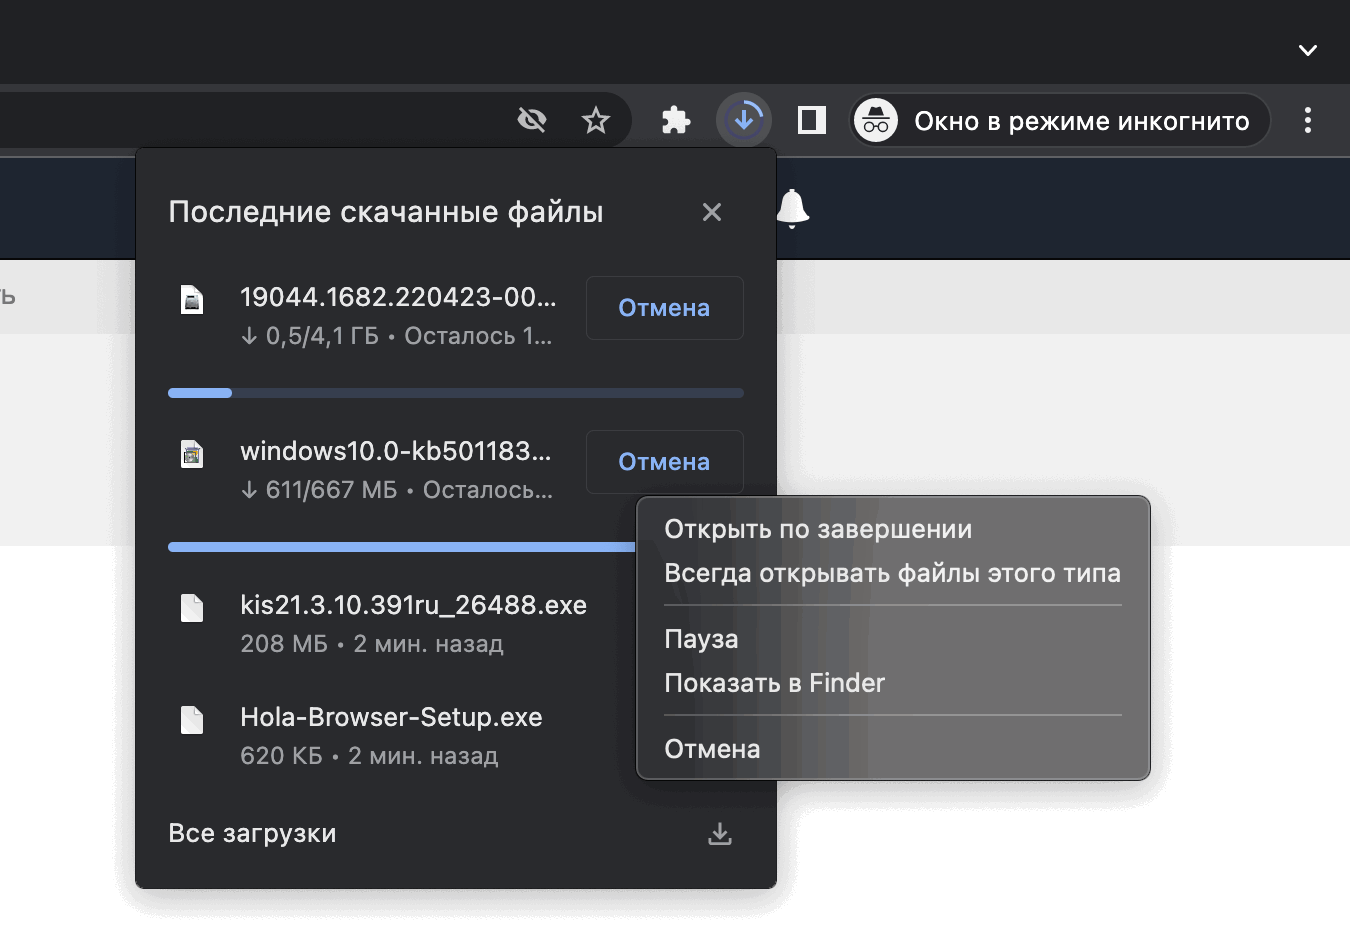Cancel the windows10.0-kb501183 download button

tap(664, 462)
